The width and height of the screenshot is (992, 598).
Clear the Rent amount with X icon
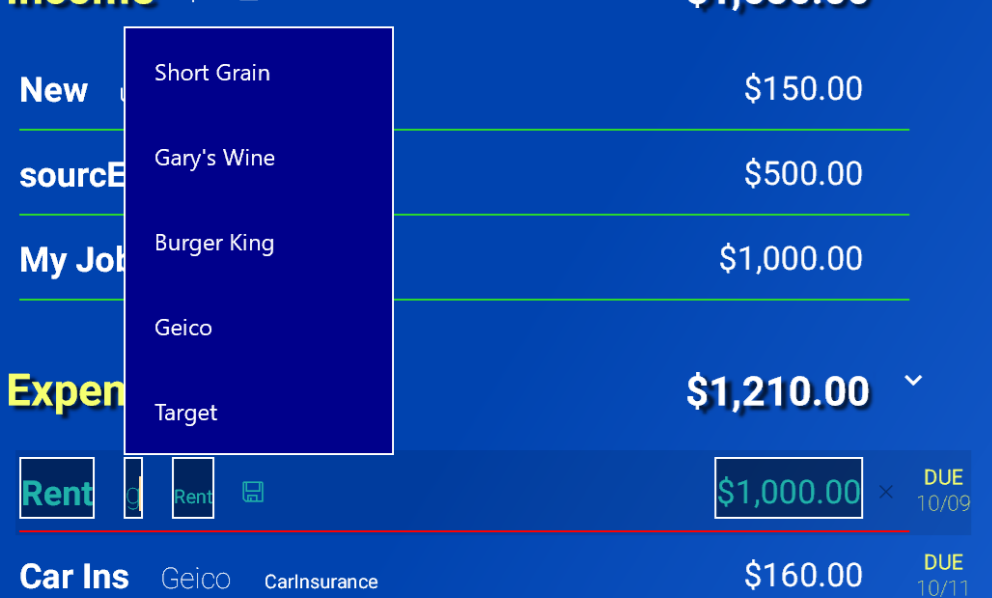point(886,492)
